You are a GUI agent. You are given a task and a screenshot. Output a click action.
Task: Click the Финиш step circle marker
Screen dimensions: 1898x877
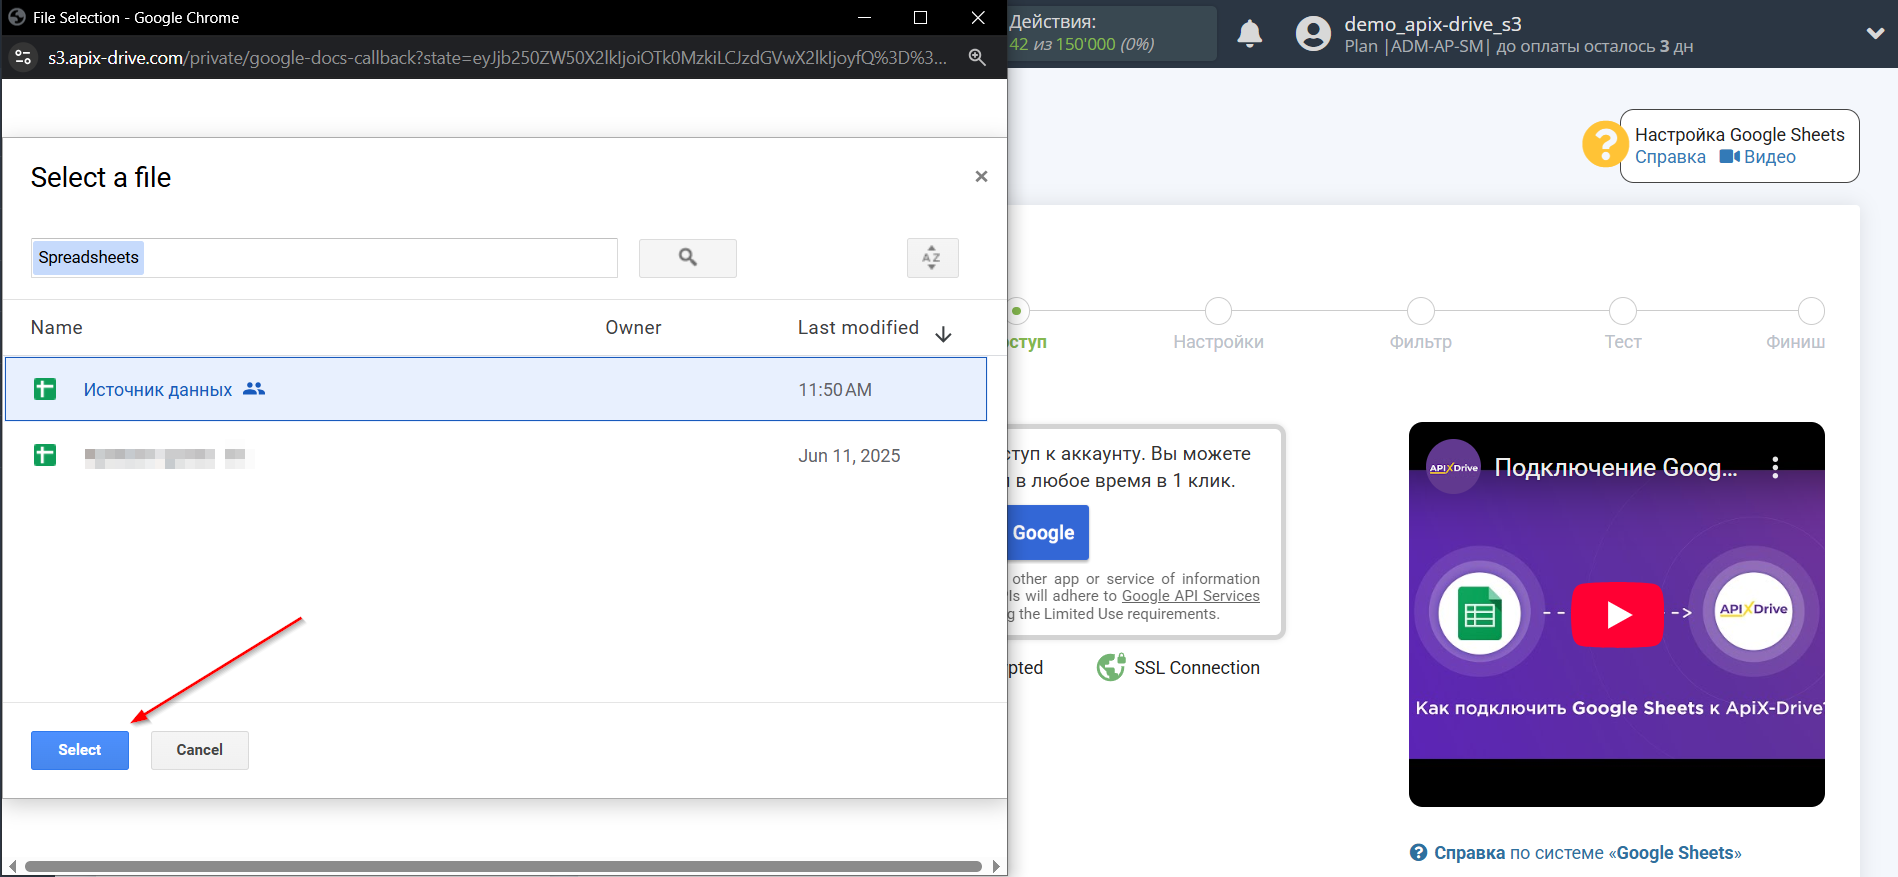1811,311
